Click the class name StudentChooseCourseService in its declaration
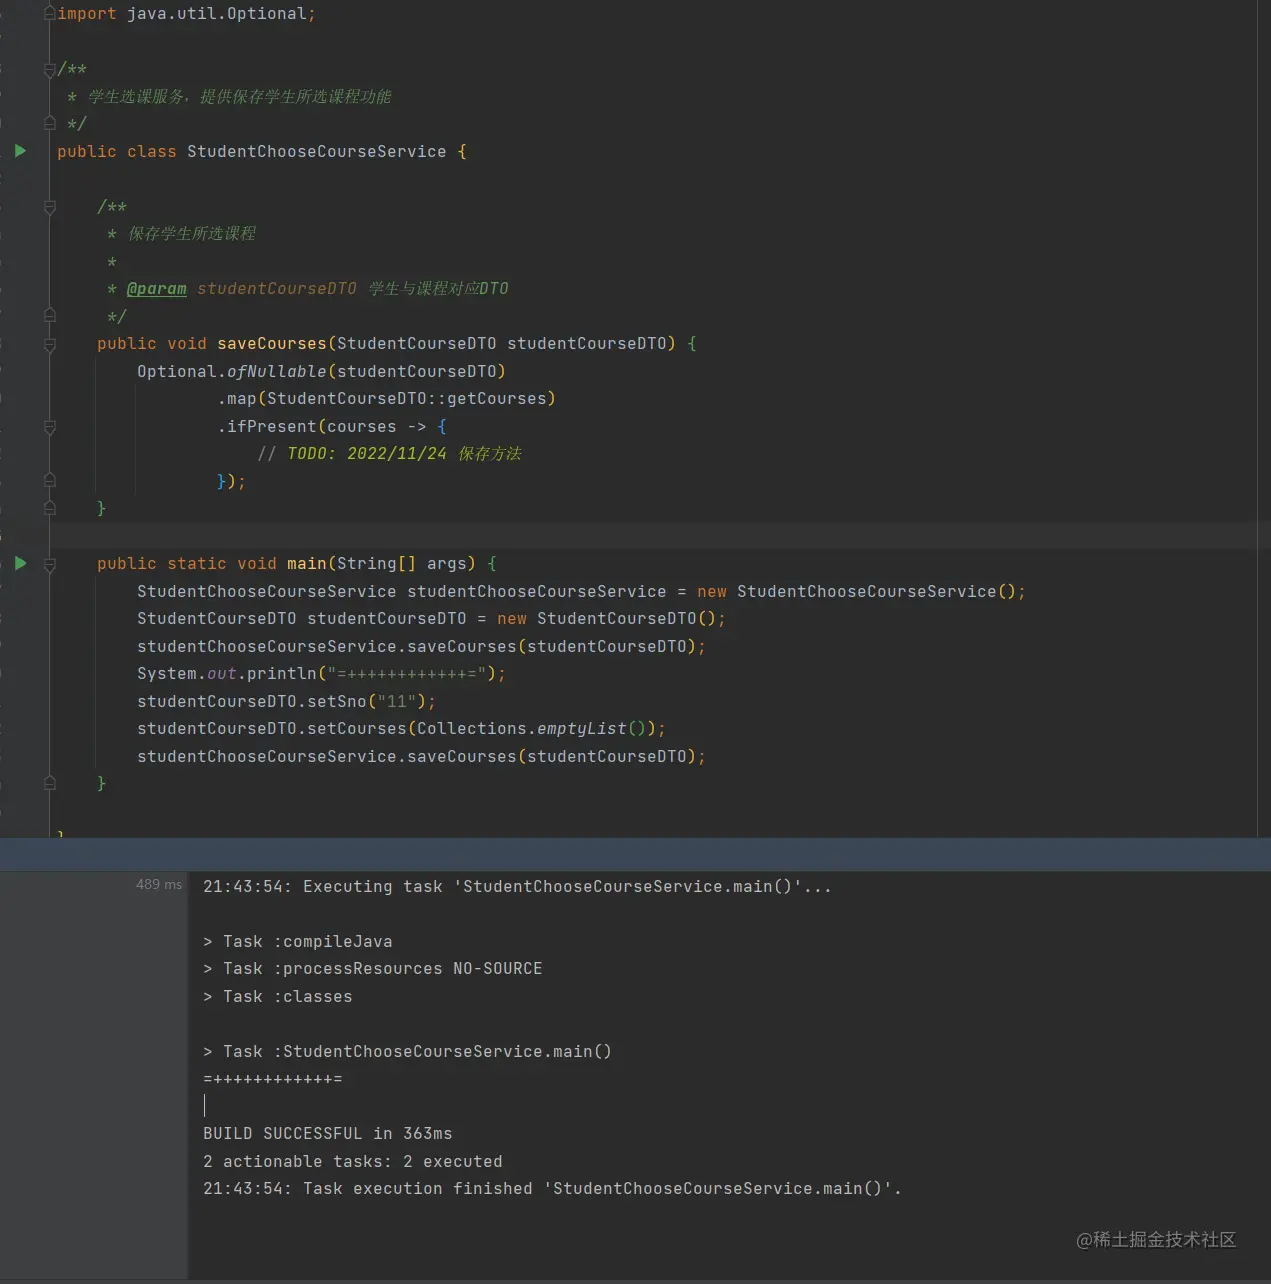The width and height of the screenshot is (1271, 1284). pyautogui.click(x=316, y=152)
